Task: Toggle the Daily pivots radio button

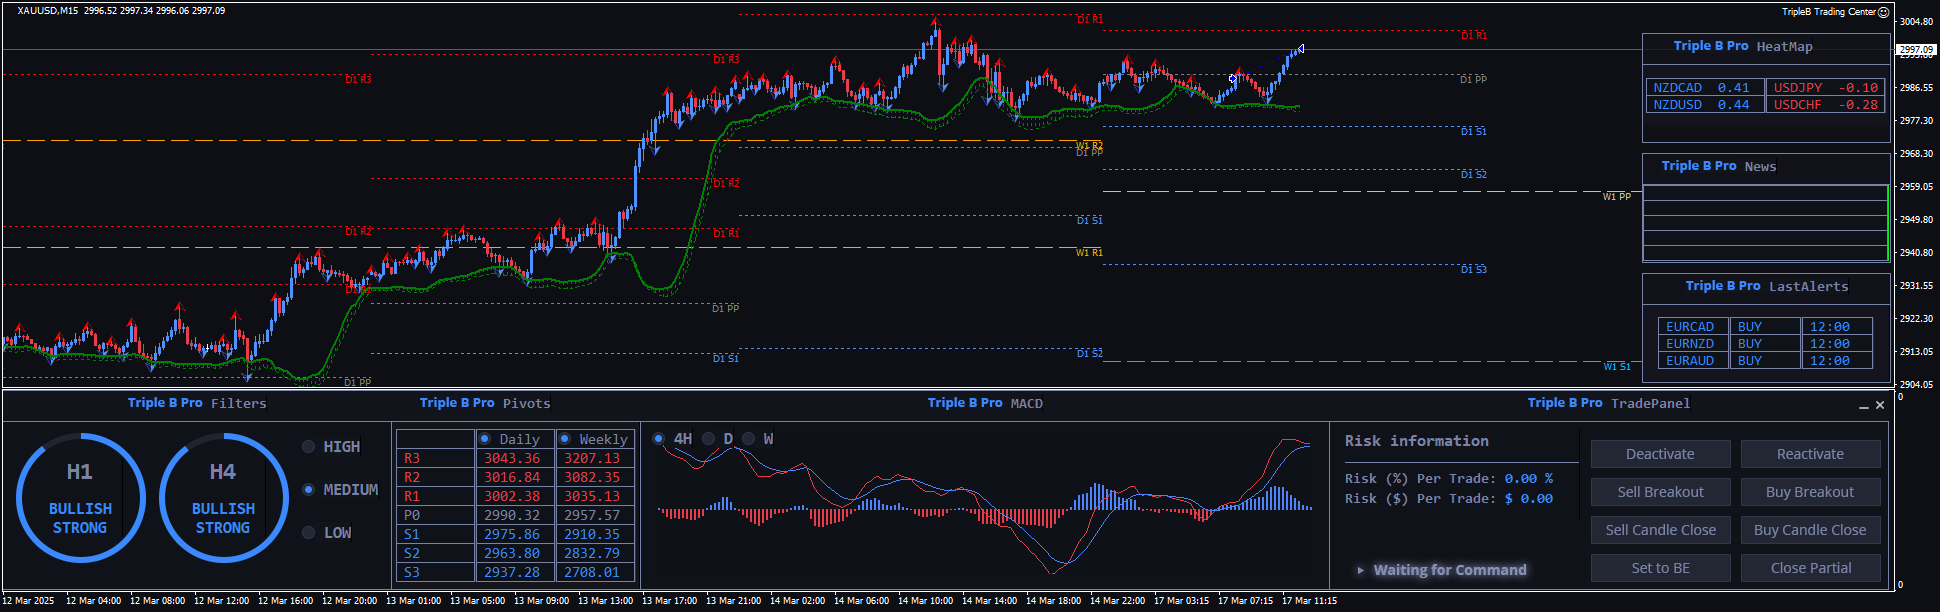Action: pyautogui.click(x=485, y=439)
